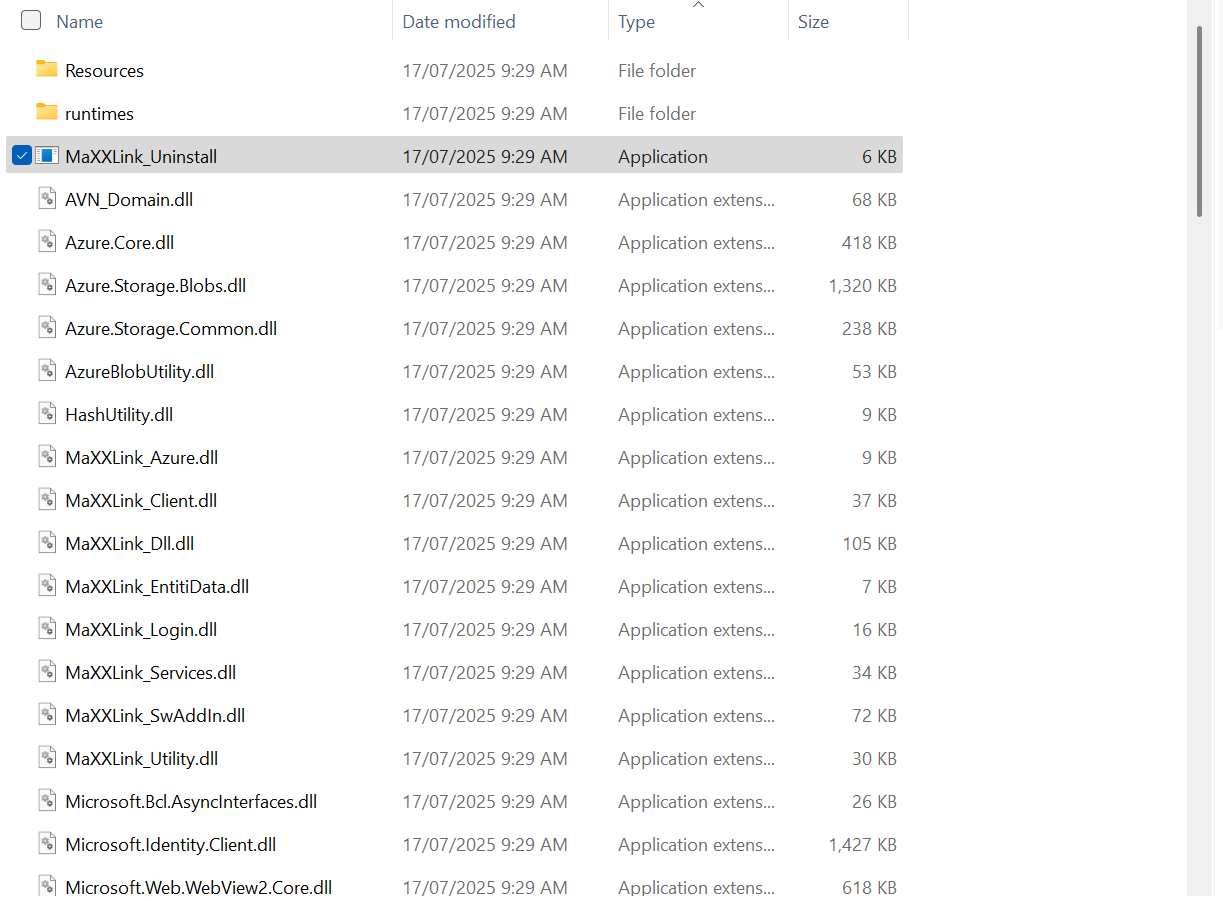Click the Microsoft.Identity.Client.dll file icon
1223x901 pixels.
[47, 844]
